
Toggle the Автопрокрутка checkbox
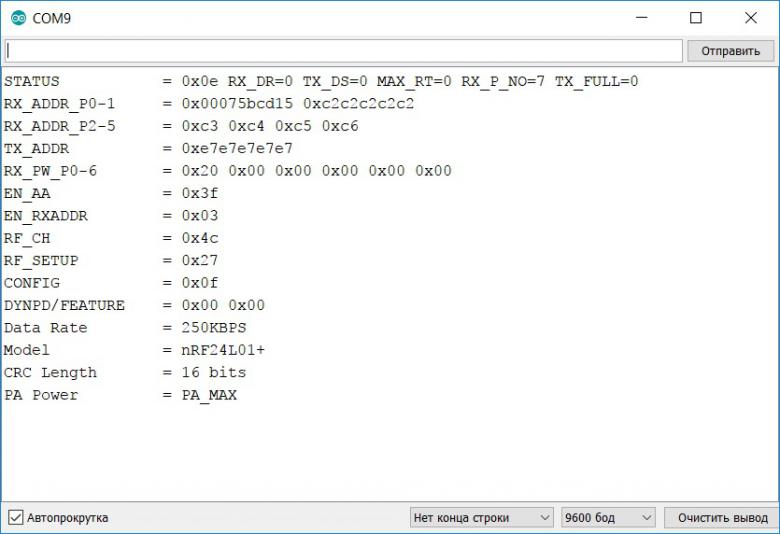pyautogui.click(x=15, y=518)
